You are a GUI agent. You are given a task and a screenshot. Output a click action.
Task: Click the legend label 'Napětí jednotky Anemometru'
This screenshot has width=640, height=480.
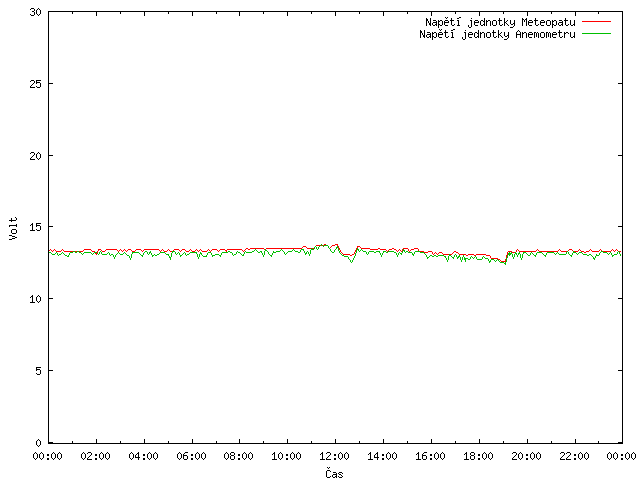[x=497, y=34]
